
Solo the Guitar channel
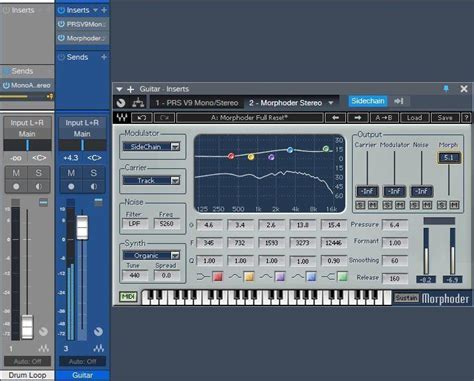pyautogui.click(x=94, y=173)
